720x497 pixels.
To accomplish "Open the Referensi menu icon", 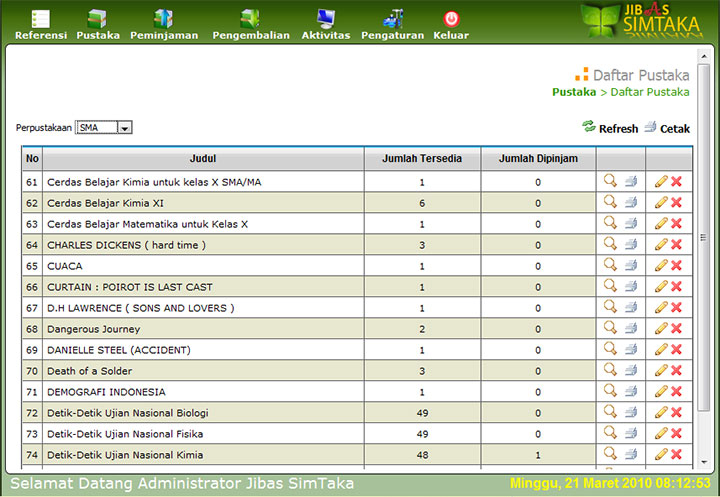I will (x=40, y=19).
